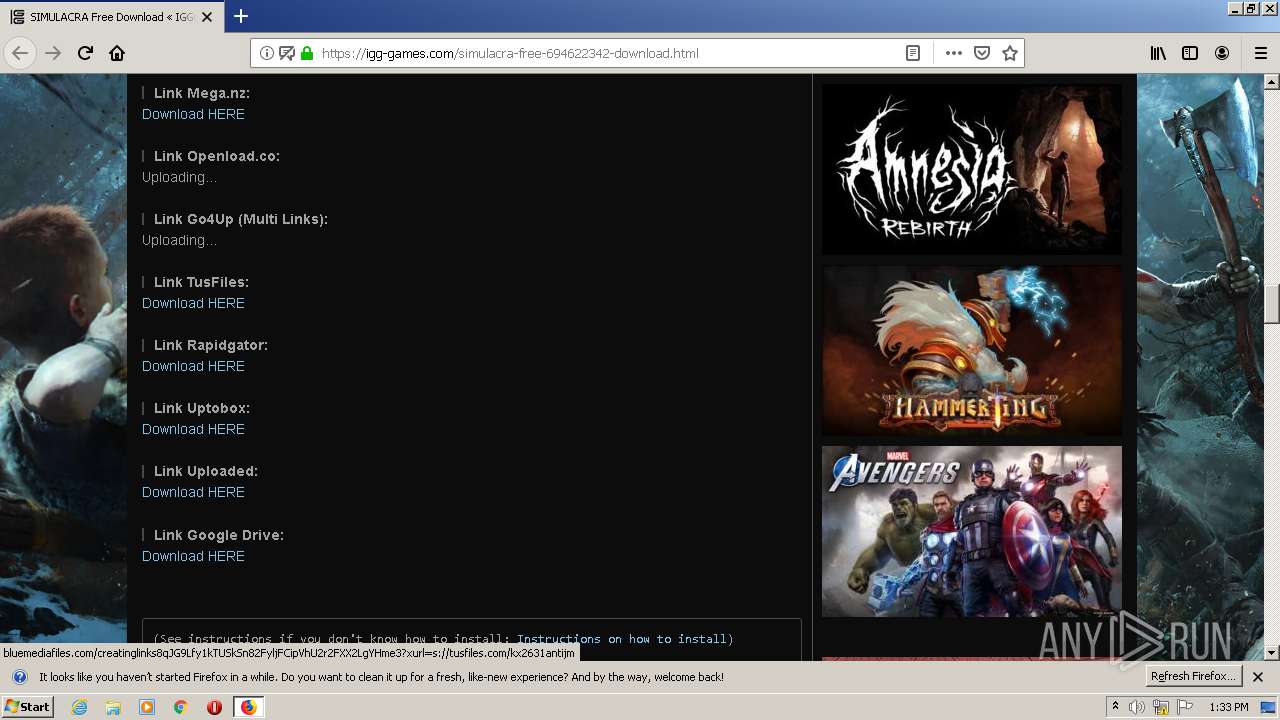This screenshot has height=720, width=1280.
Task: Click the page scrollbar up arrow
Action: [x=1272, y=82]
